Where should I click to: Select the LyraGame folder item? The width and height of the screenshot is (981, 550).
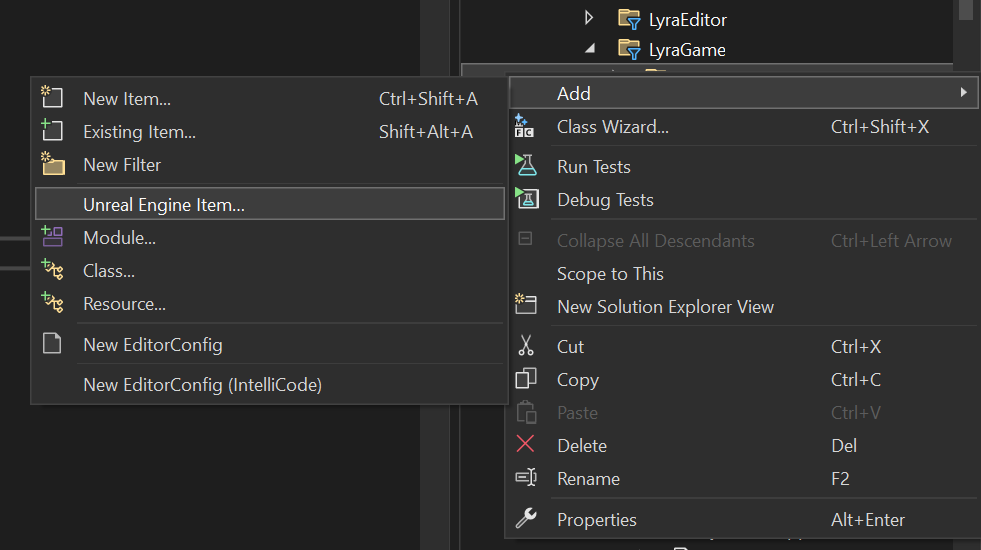687,49
